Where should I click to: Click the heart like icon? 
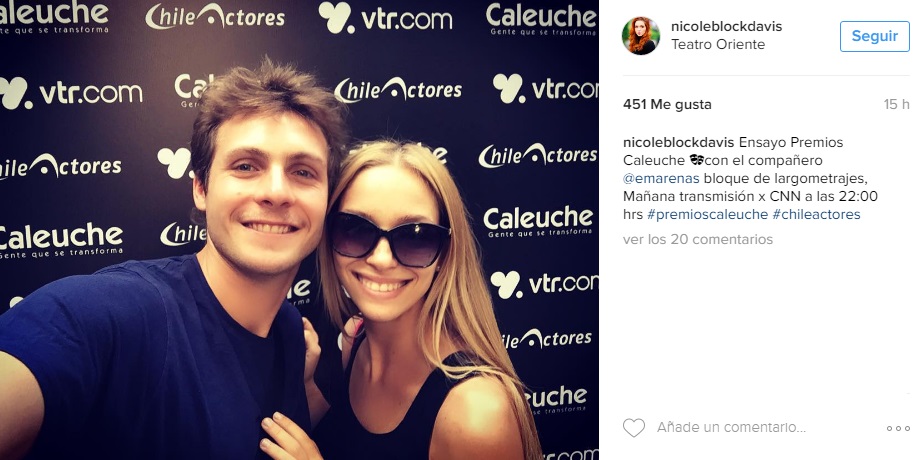(x=633, y=428)
